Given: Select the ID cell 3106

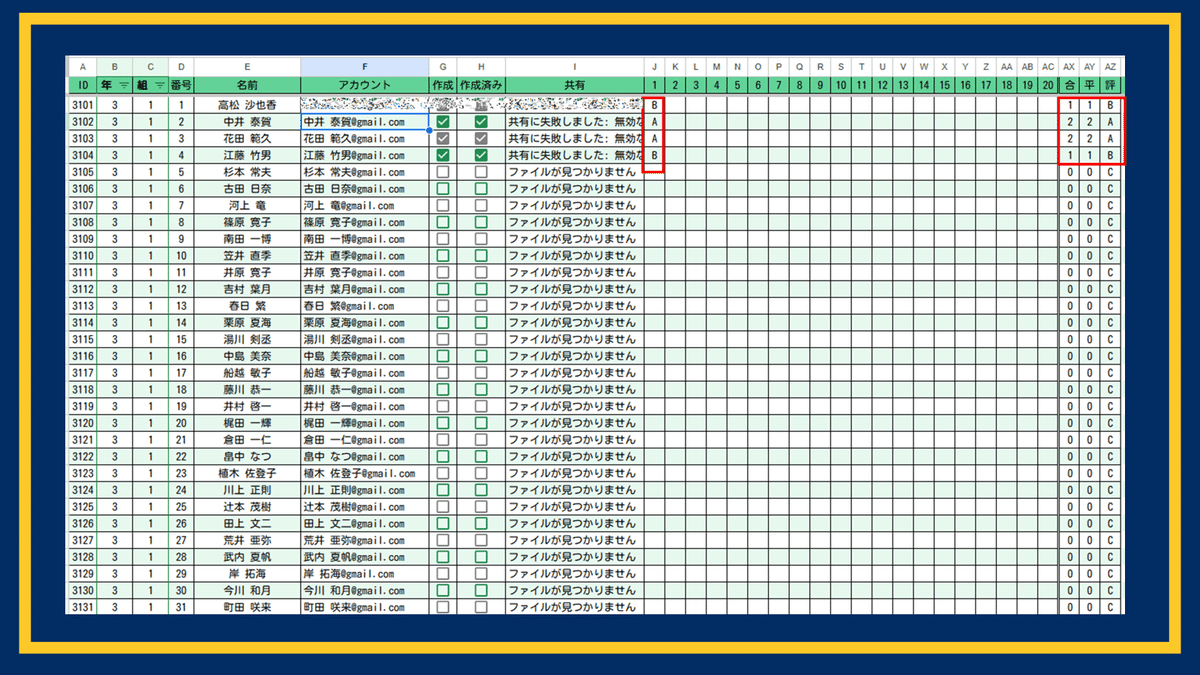Looking at the screenshot, I should (83, 189).
